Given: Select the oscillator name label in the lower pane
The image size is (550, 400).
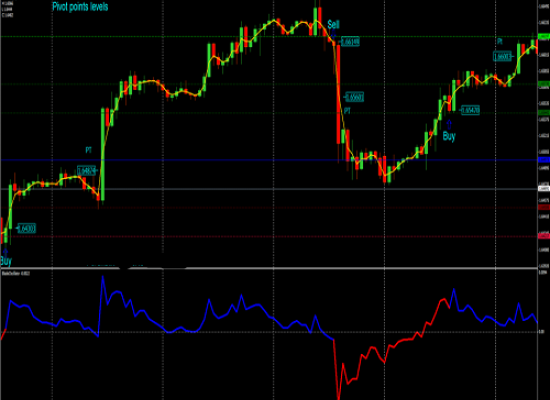Looking at the screenshot, I should pos(16,273).
